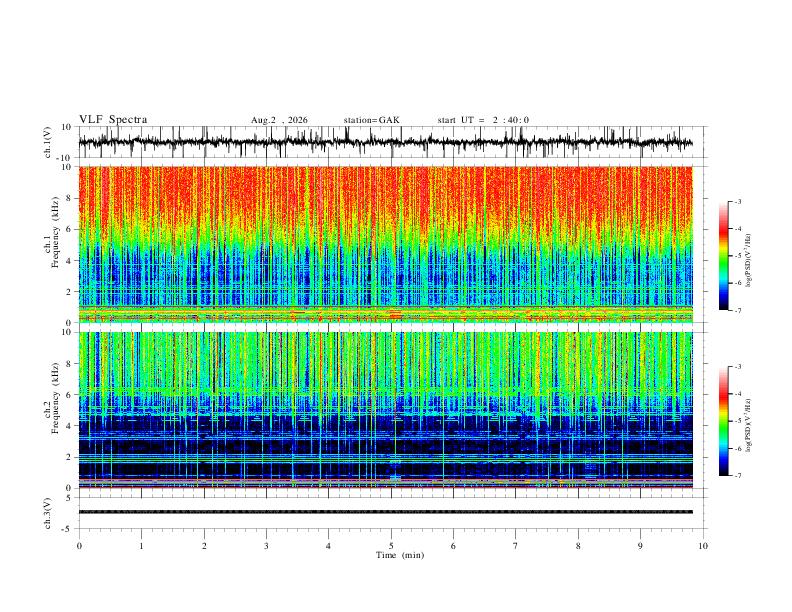
Task: Click the ch.3 flat voltage trace
Action: (385, 512)
